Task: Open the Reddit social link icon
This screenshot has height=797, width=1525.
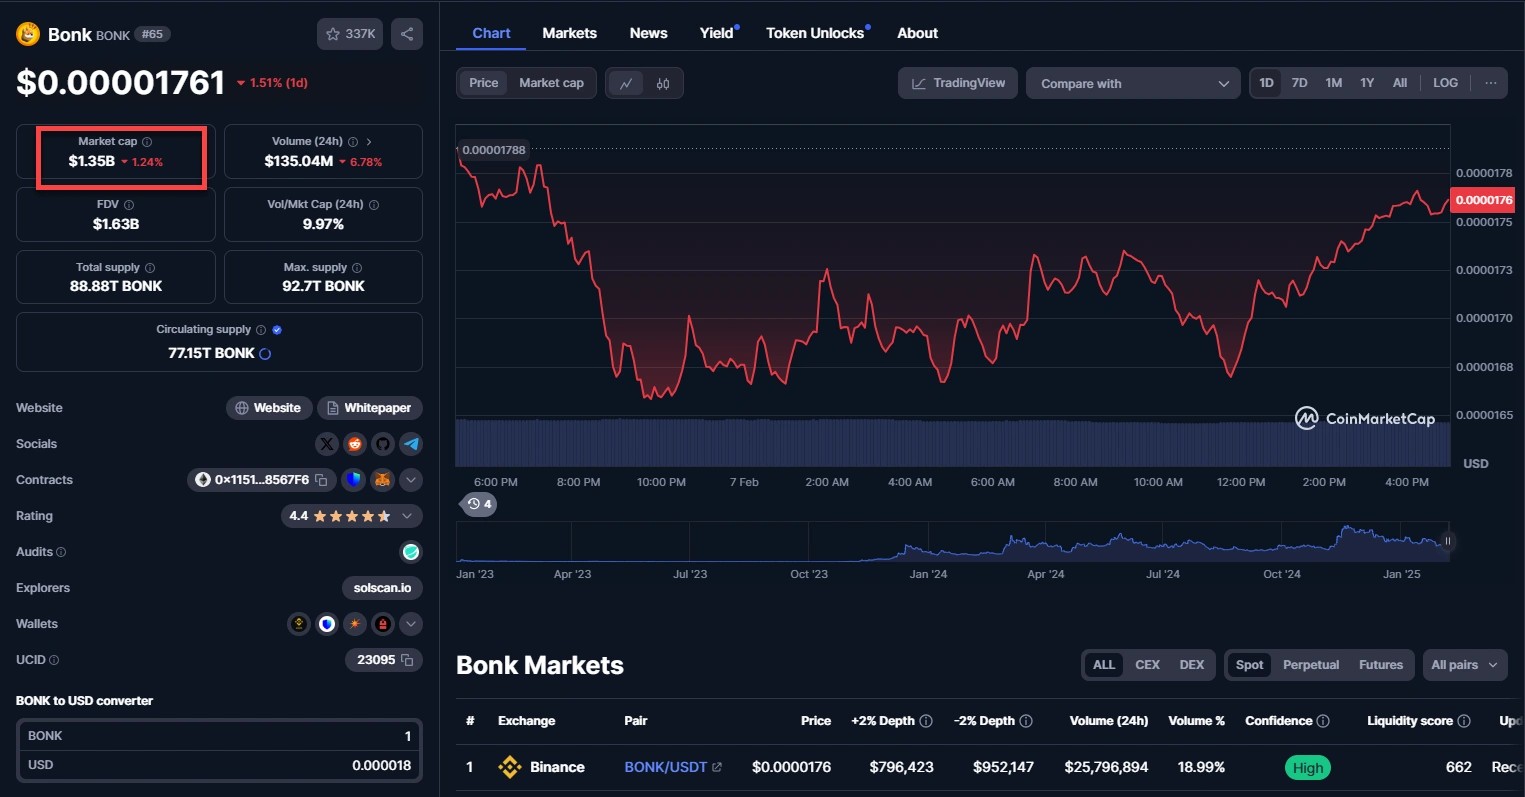Action: 355,444
